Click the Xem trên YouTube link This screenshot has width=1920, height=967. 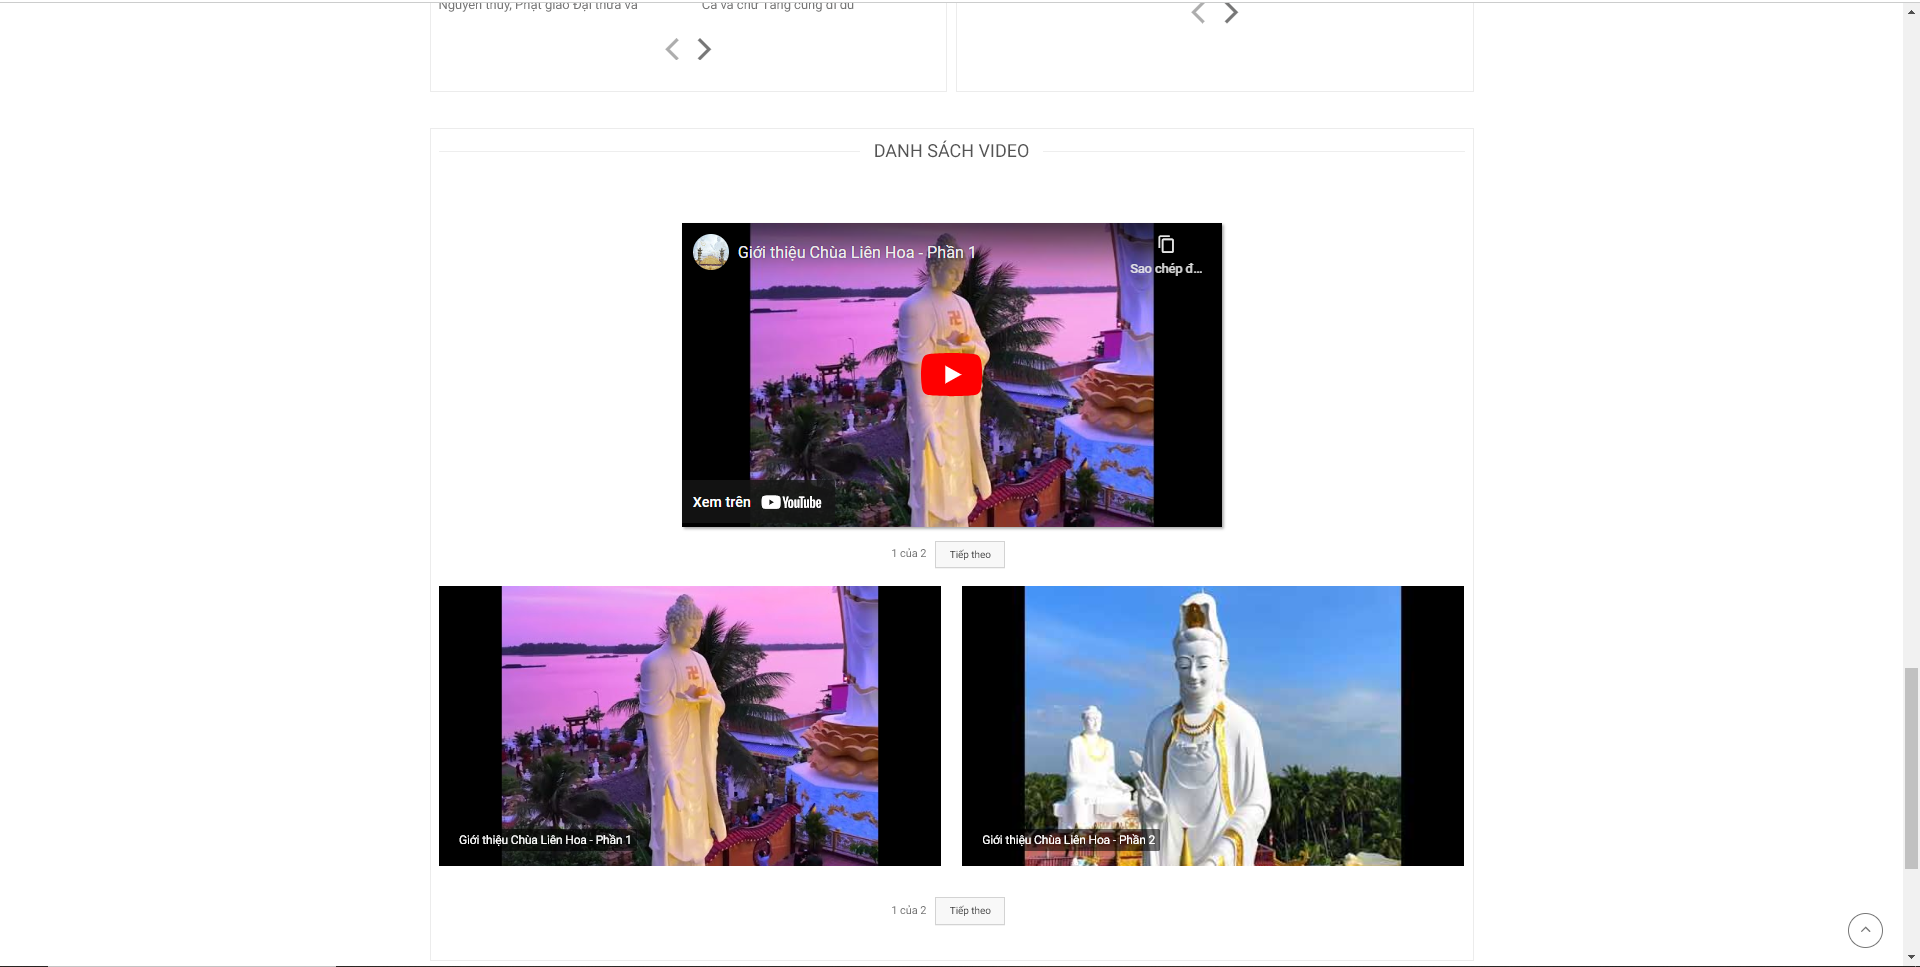click(x=757, y=502)
